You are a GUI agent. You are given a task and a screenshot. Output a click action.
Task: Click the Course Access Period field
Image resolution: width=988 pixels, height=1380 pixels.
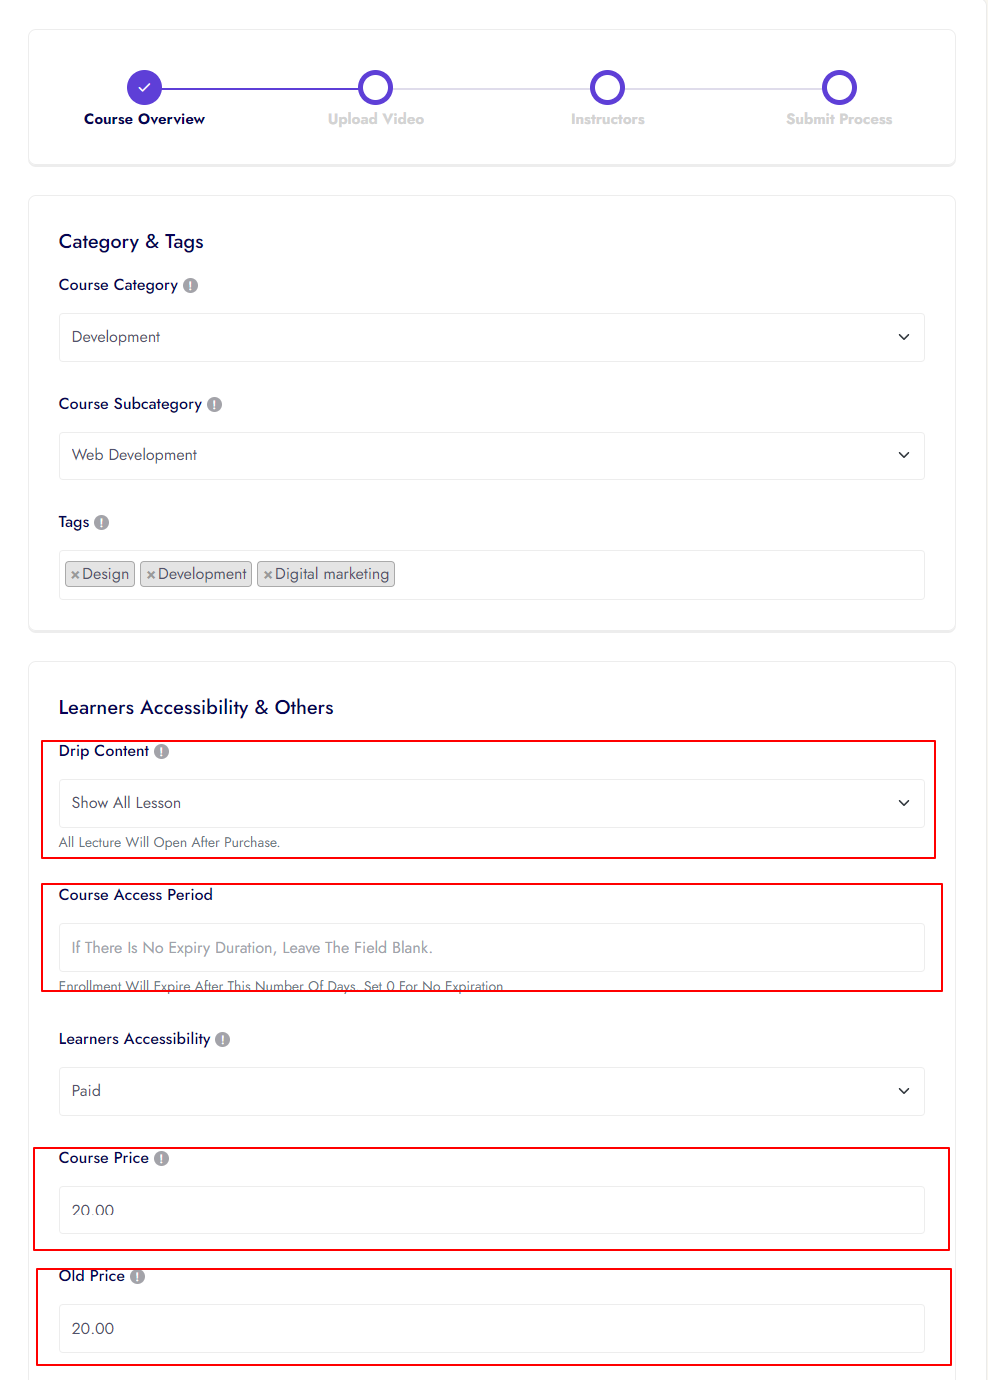tap(491, 948)
